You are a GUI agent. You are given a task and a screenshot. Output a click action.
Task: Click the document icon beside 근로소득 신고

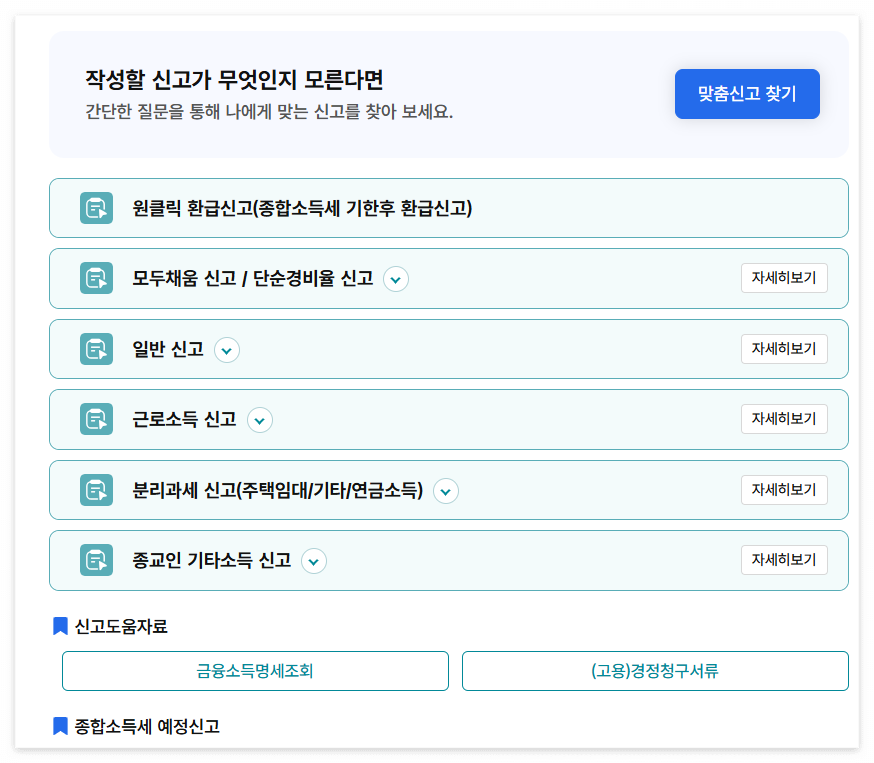coord(96,419)
